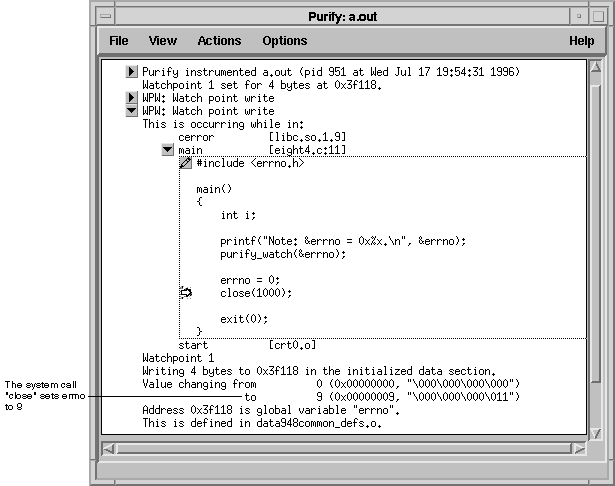Click 'Address 0x3f118 is global variable' line
The height and width of the screenshot is (486, 615).
pyautogui.click(x=271, y=410)
